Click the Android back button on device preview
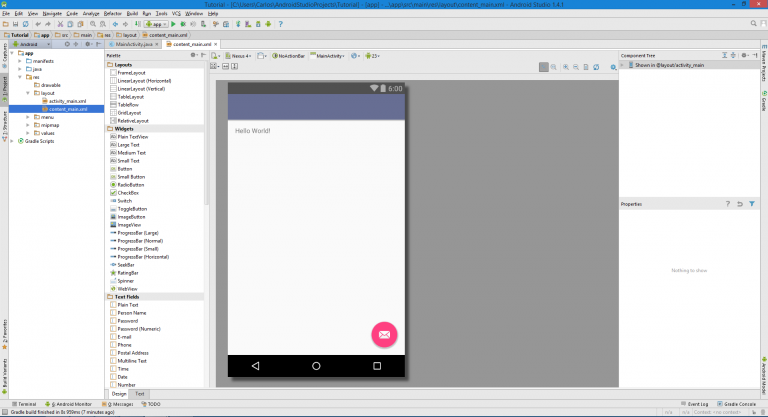The width and height of the screenshot is (768, 417). pos(255,366)
